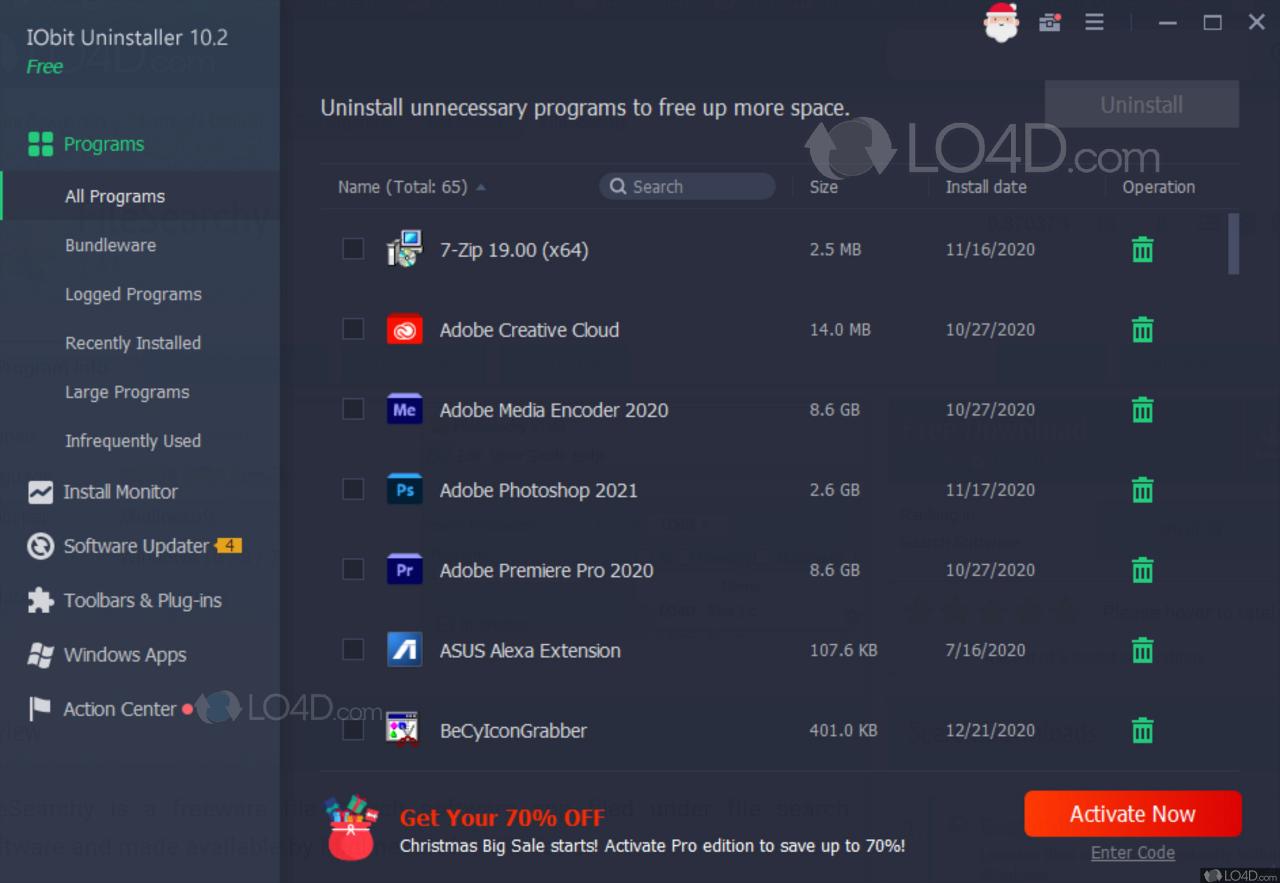Check the Adobe Premiere Pro 2020 checkbox

click(x=353, y=569)
